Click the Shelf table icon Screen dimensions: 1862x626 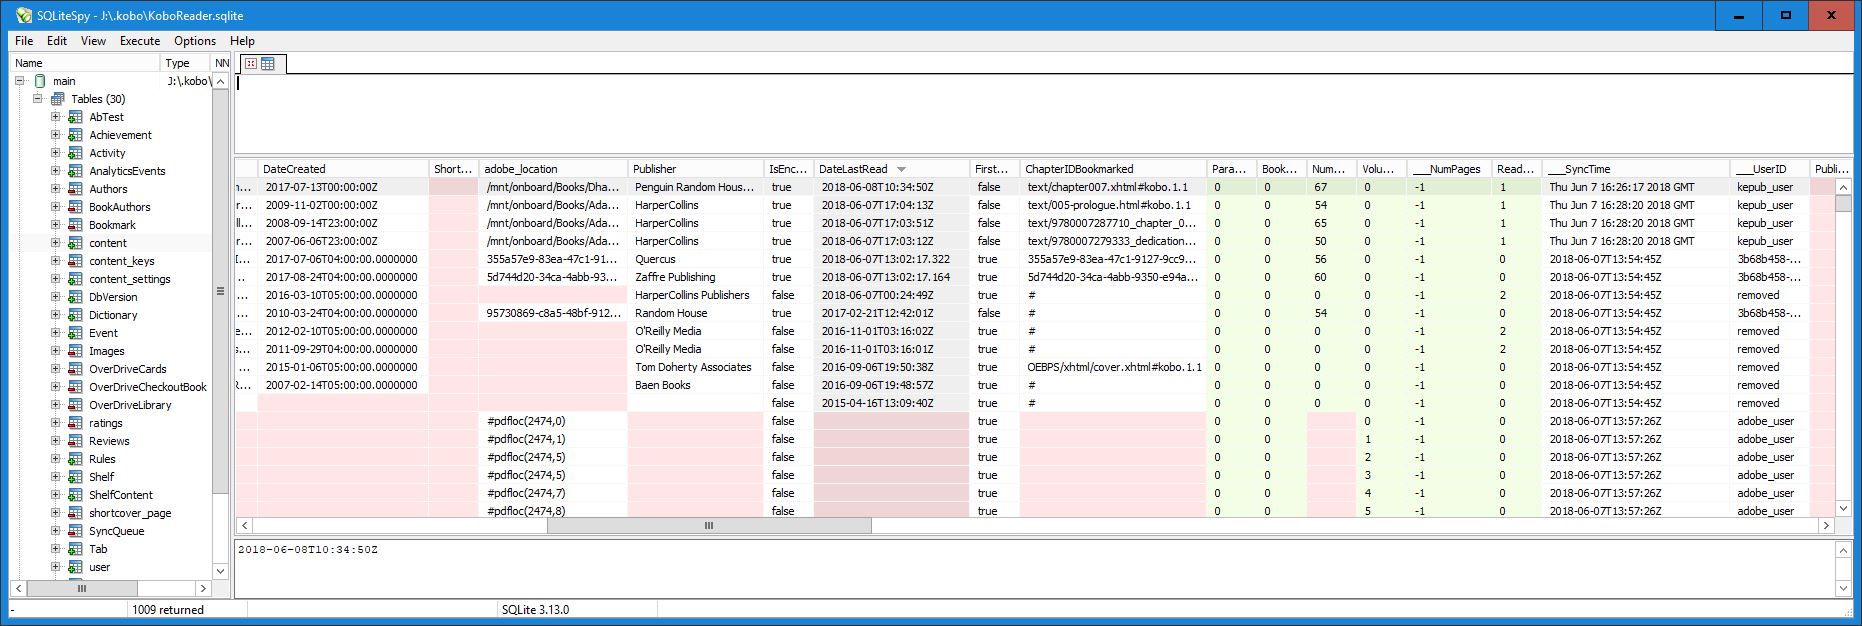coord(75,477)
